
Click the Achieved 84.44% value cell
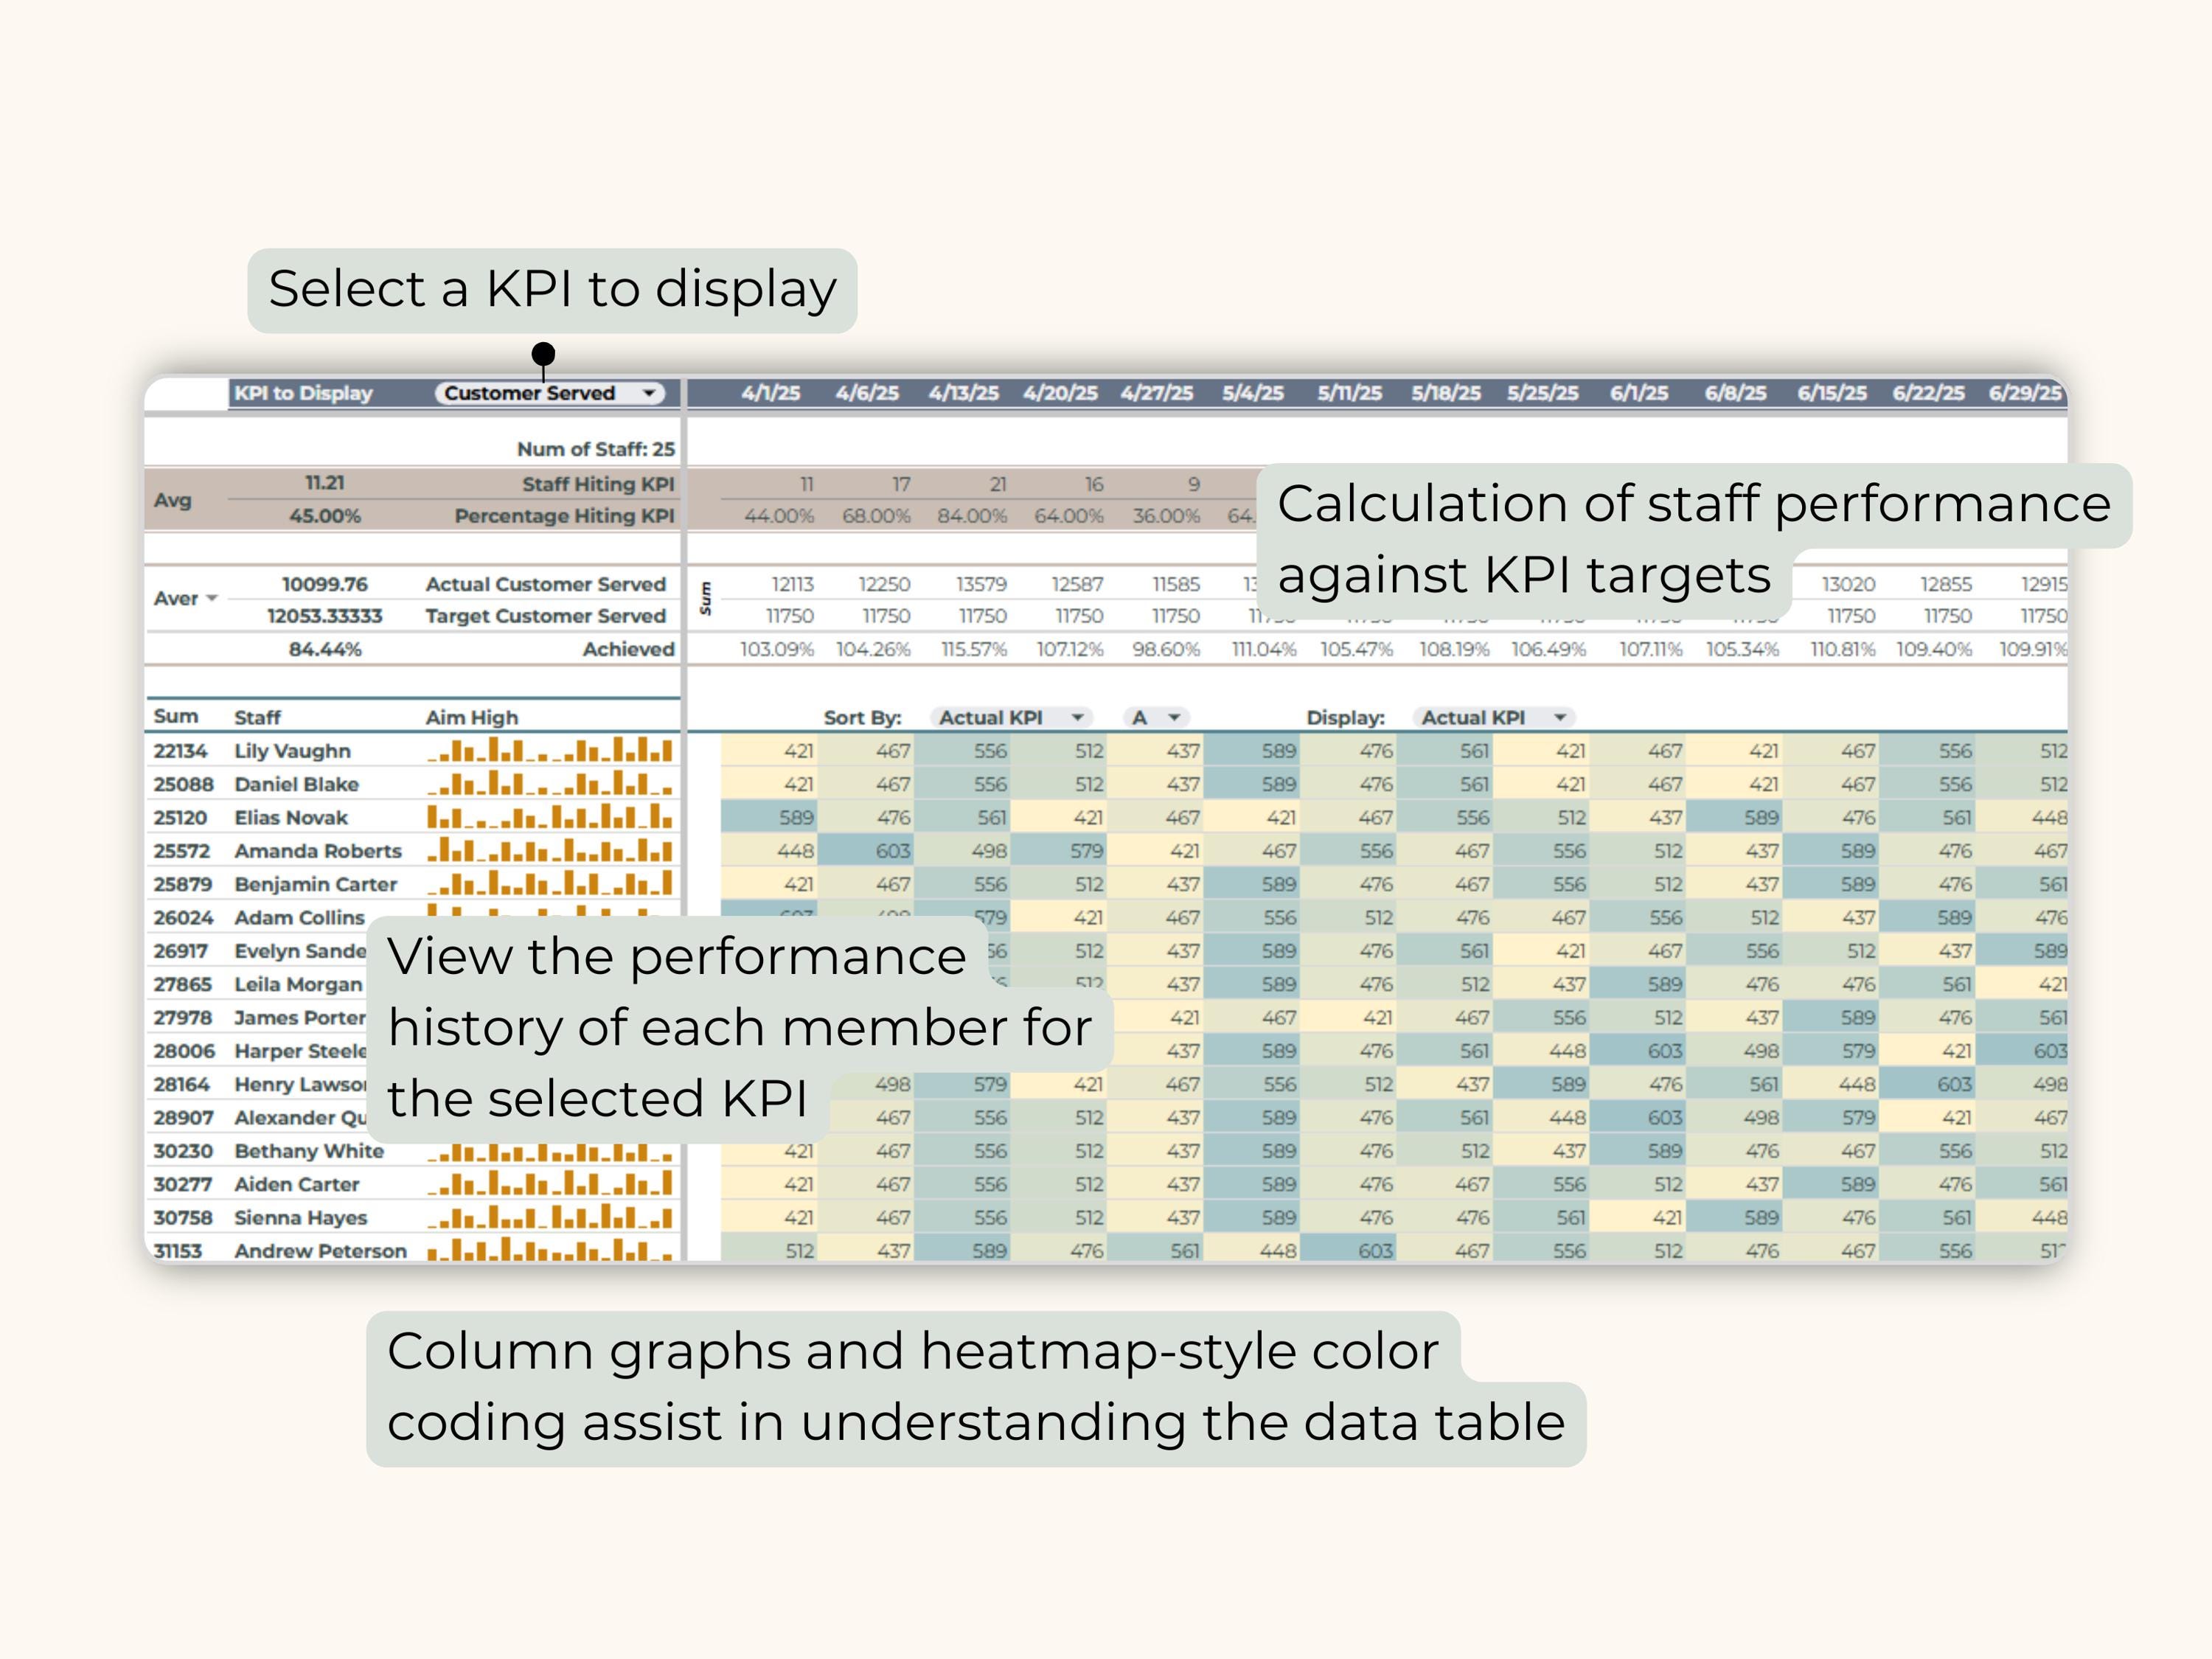click(325, 649)
